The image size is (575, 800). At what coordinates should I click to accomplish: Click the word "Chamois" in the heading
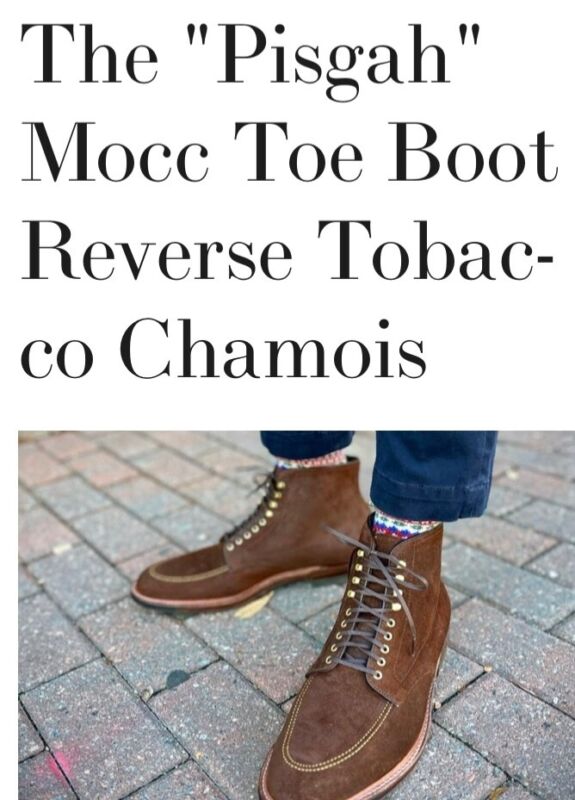273,347
